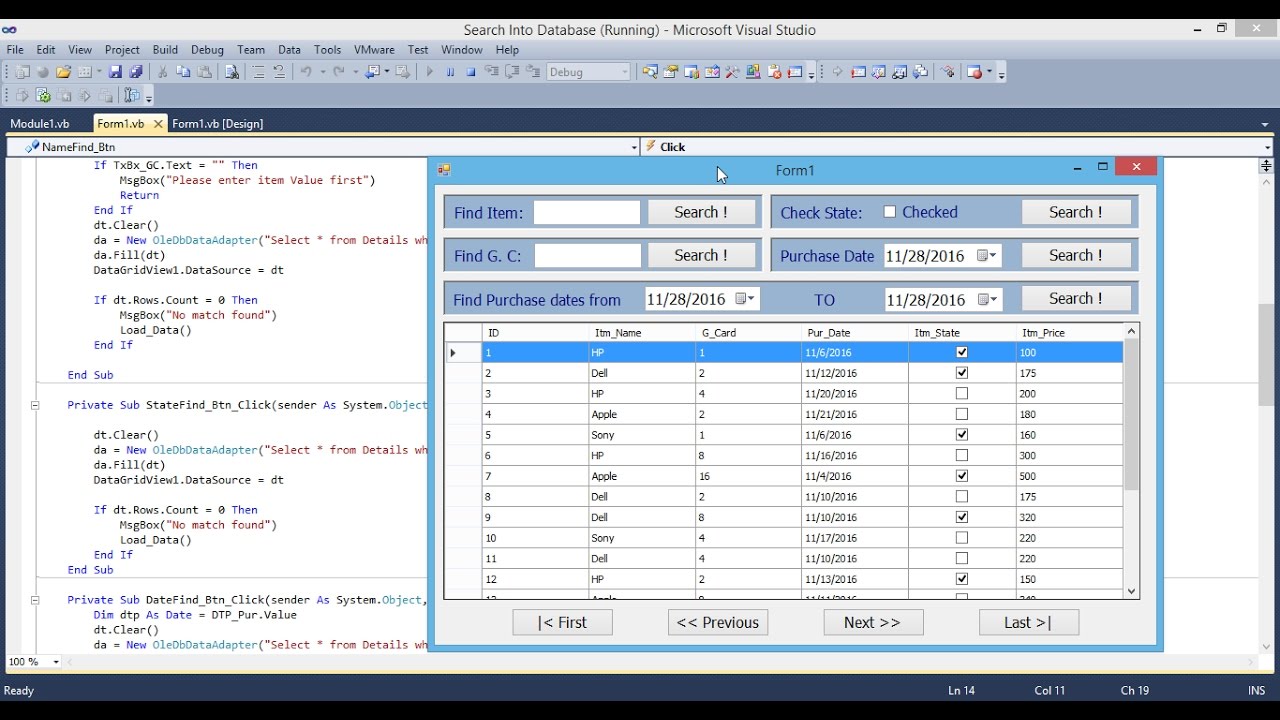The image size is (1280, 720).
Task: Open the TO date calendar dropdown
Action: coord(986,299)
